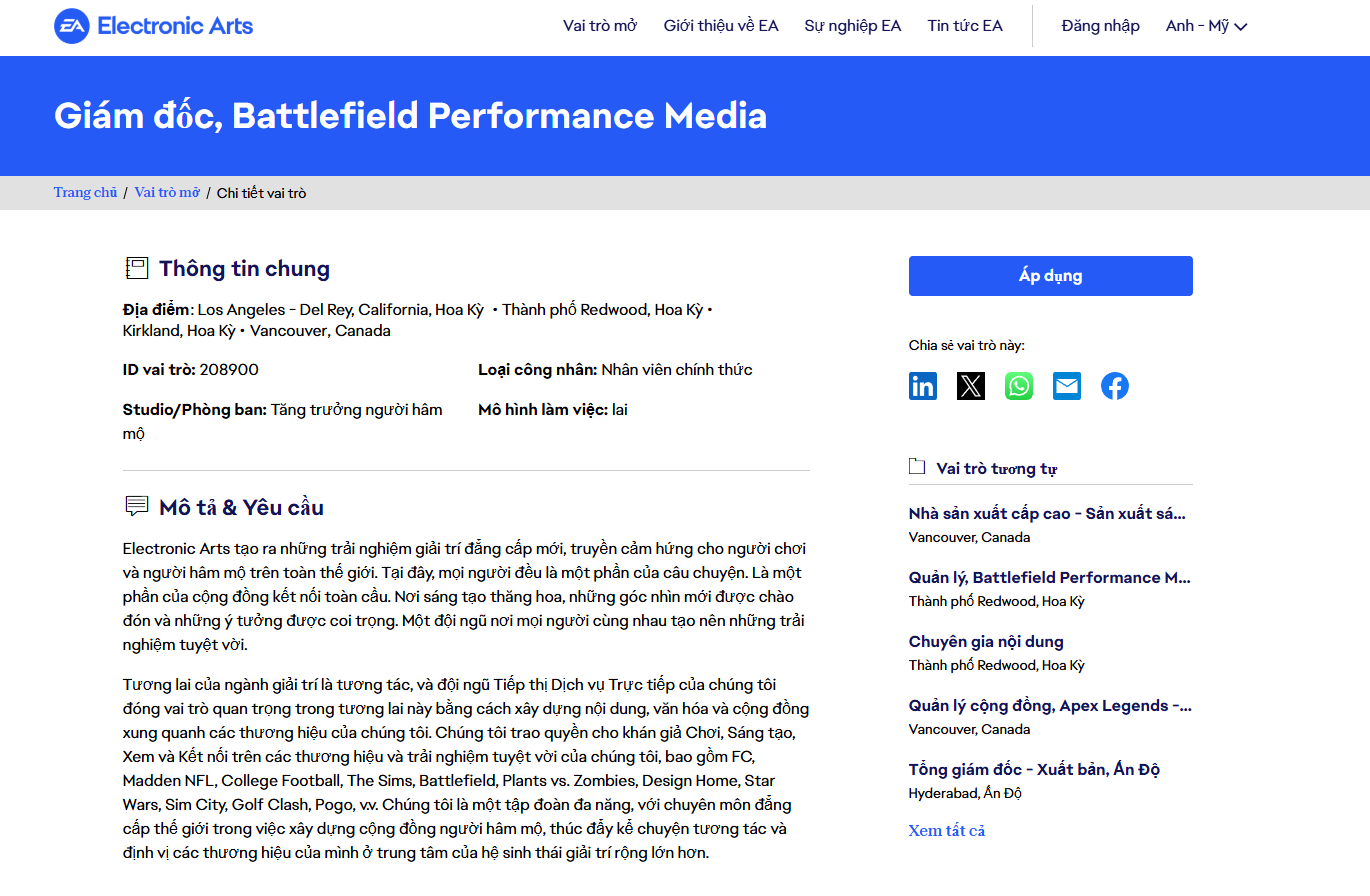Open Tổng giám đốc - Xuất bản role

[x=1034, y=770]
